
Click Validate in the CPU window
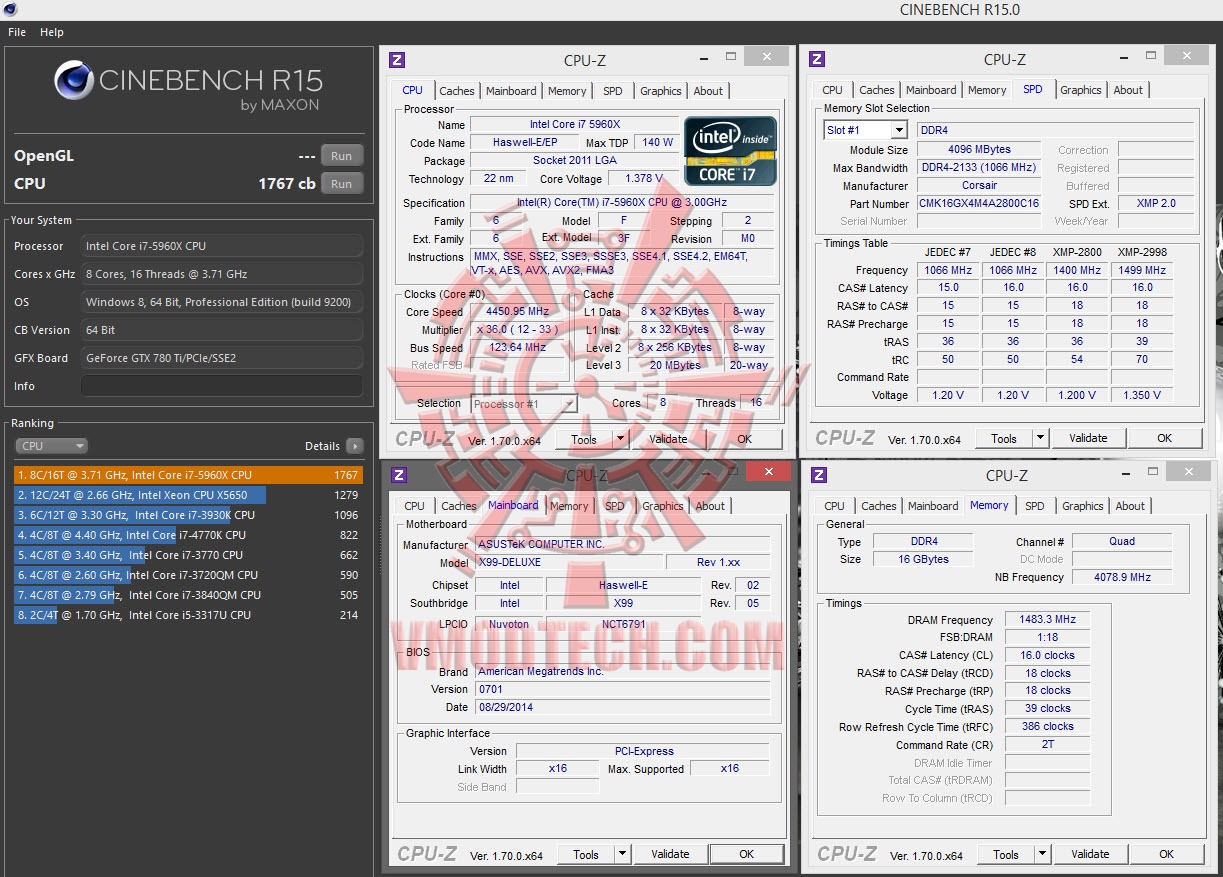click(x=668, y=438)
